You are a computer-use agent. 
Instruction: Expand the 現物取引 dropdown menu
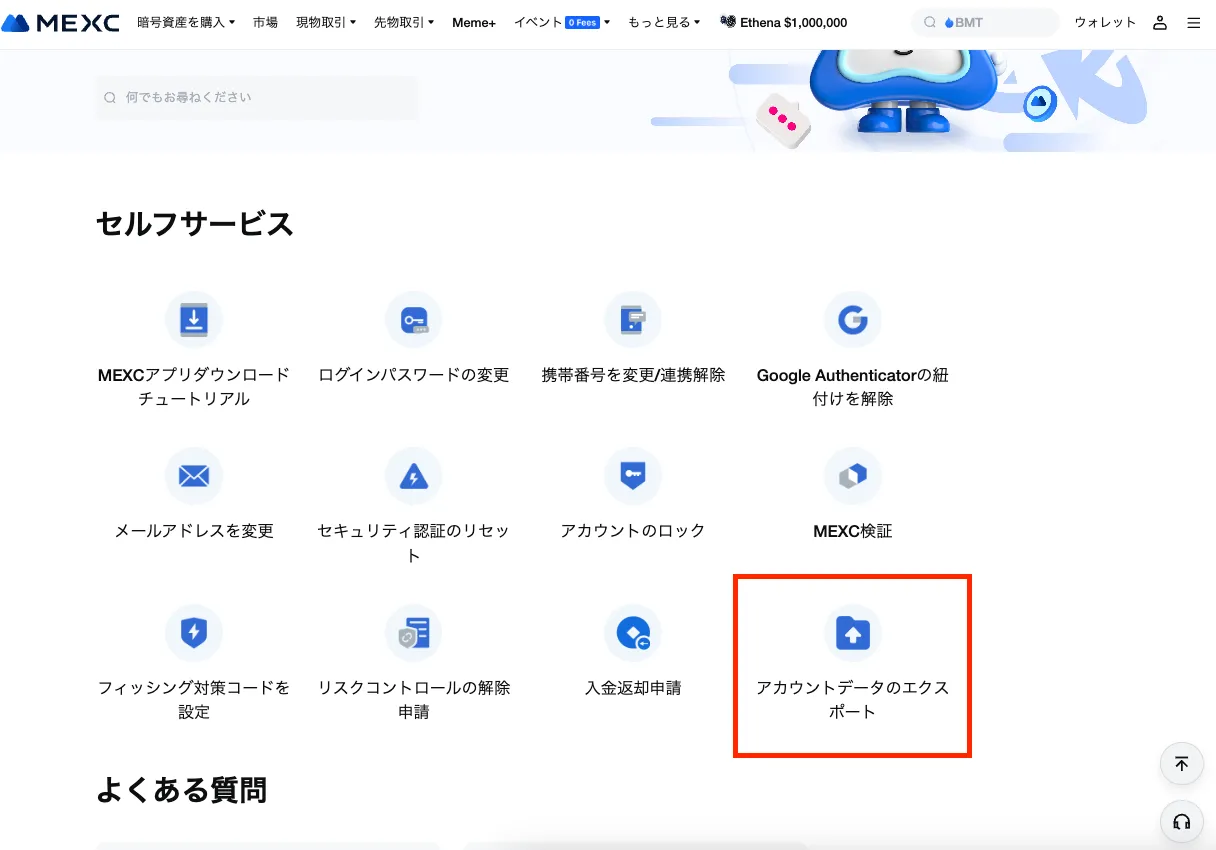326,22
